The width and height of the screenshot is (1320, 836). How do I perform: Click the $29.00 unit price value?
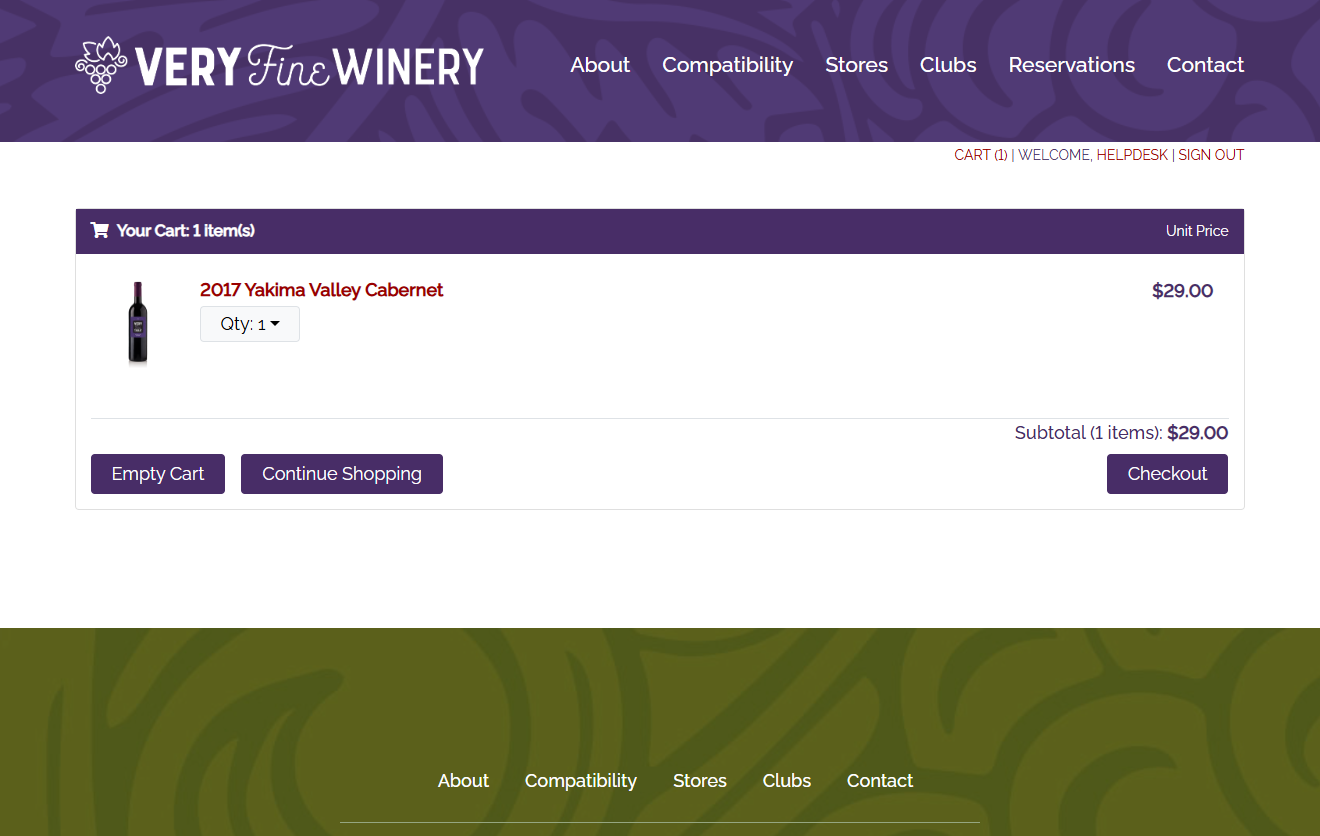point(1182,291)
